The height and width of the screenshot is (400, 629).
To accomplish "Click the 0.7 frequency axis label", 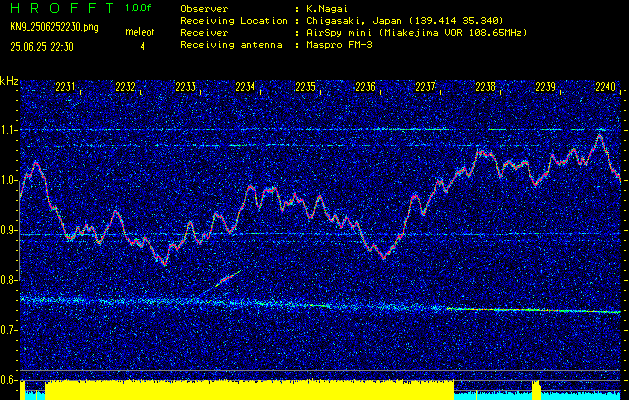I will pos(8,330).
